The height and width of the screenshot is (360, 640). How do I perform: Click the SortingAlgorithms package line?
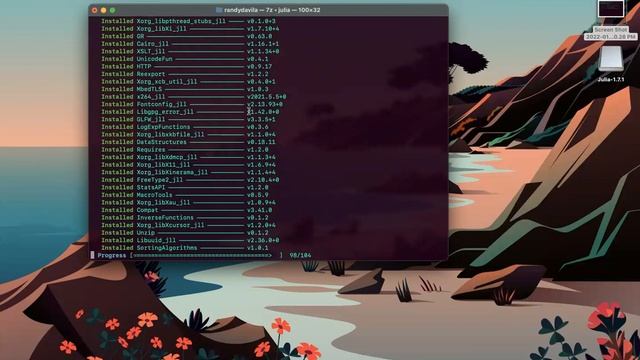pyautogui.click(x=184, y=248)
